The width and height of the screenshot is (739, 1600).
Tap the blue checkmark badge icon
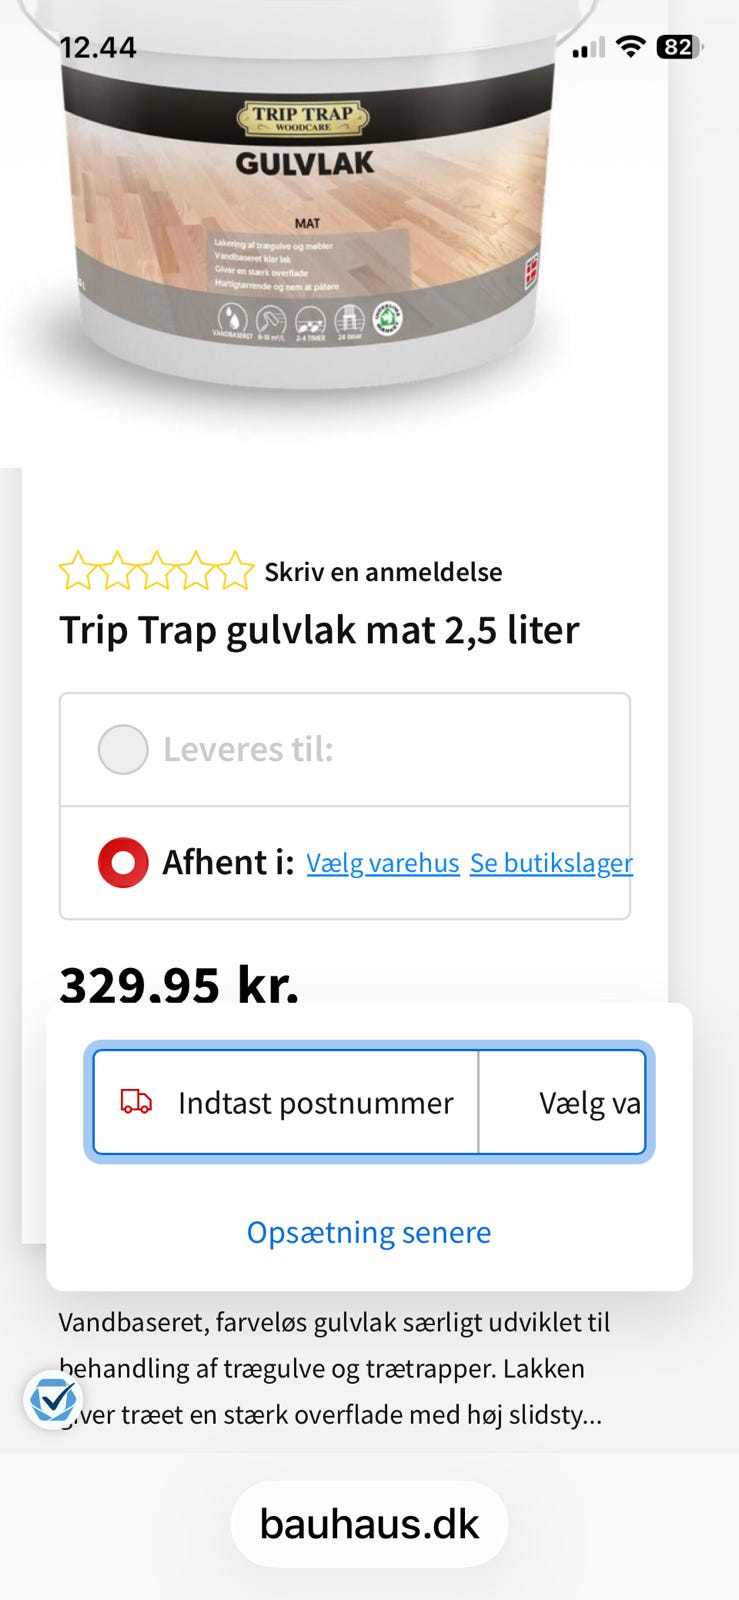pos(52,1399)
